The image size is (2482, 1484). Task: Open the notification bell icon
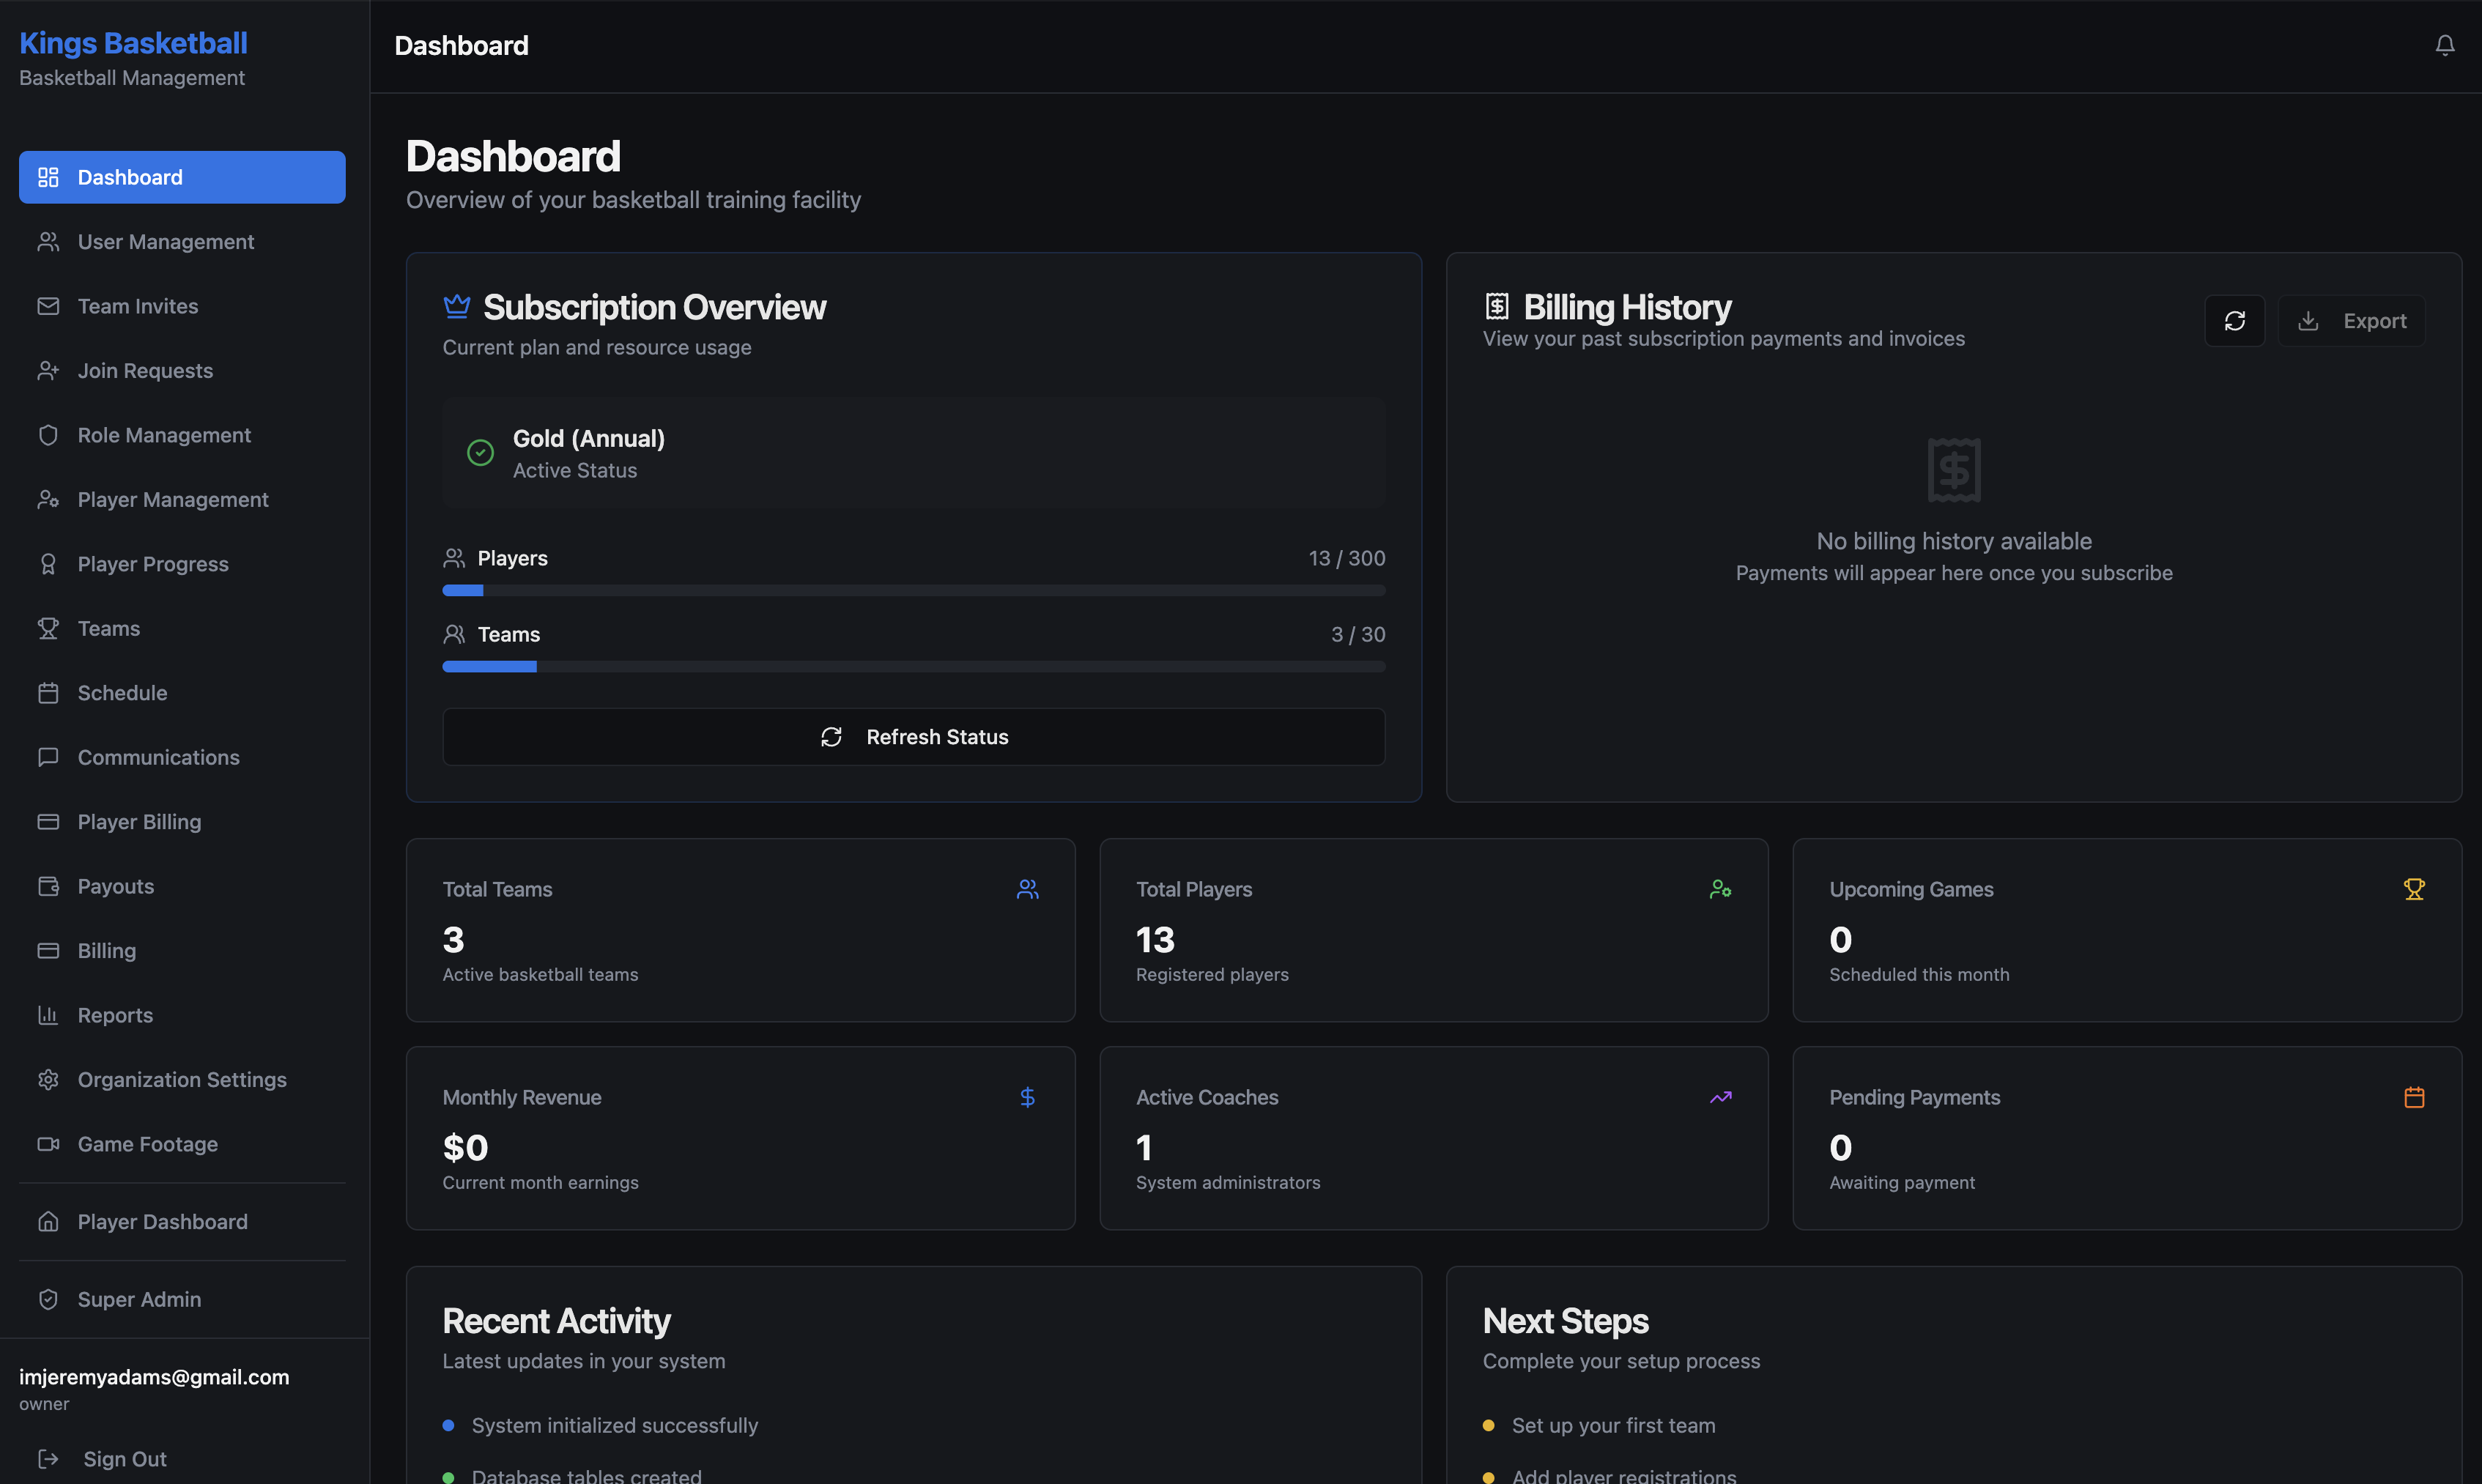pos(2444,45)
